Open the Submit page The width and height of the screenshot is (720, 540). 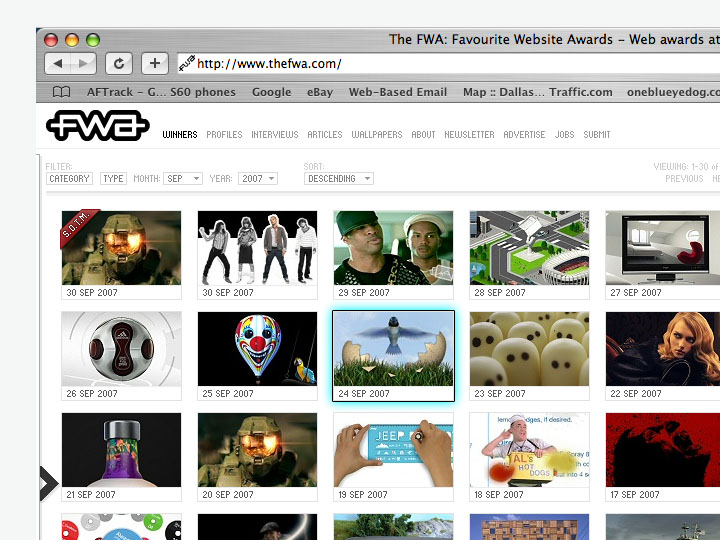pos(596,135)
